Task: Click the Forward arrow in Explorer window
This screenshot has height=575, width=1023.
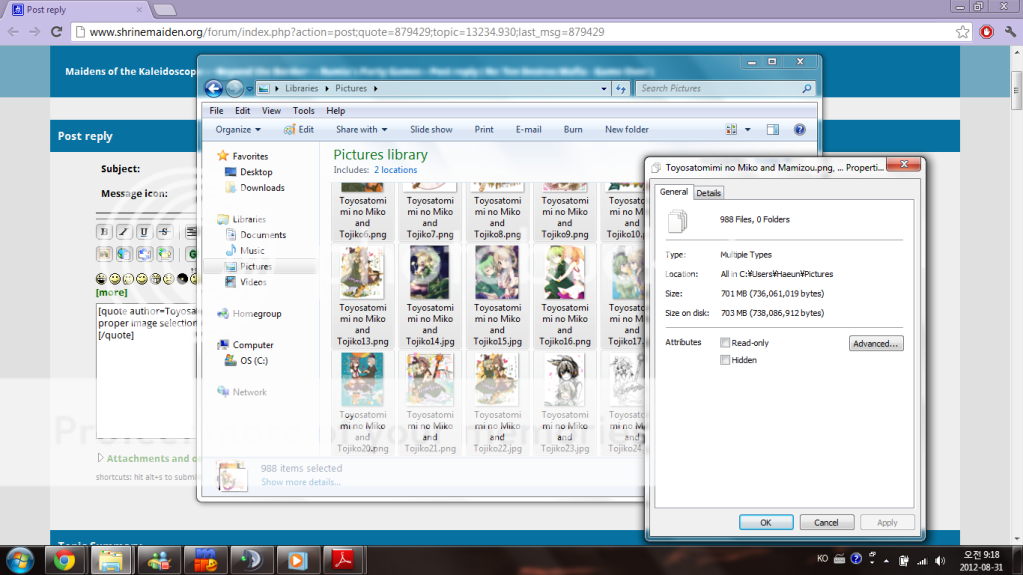Action: click(235, 88)
